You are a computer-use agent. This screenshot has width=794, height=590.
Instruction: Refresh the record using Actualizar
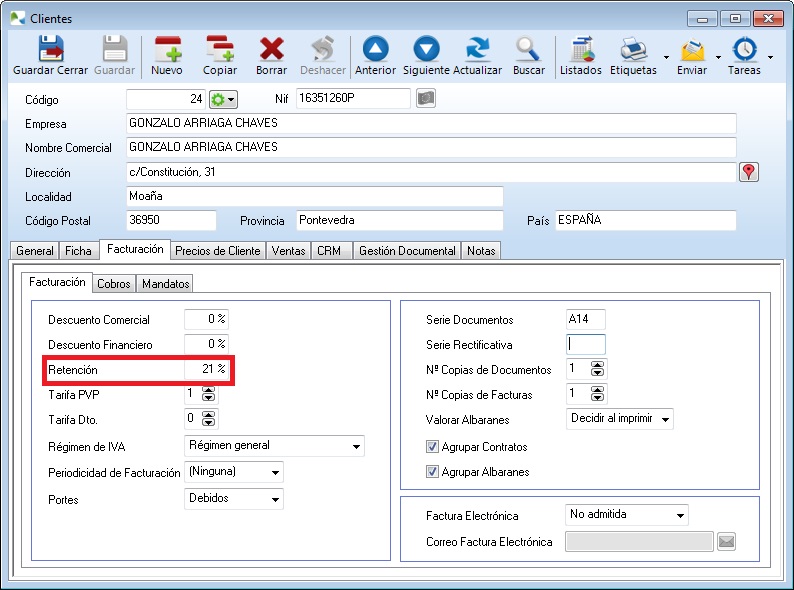(x=477, y=56)
